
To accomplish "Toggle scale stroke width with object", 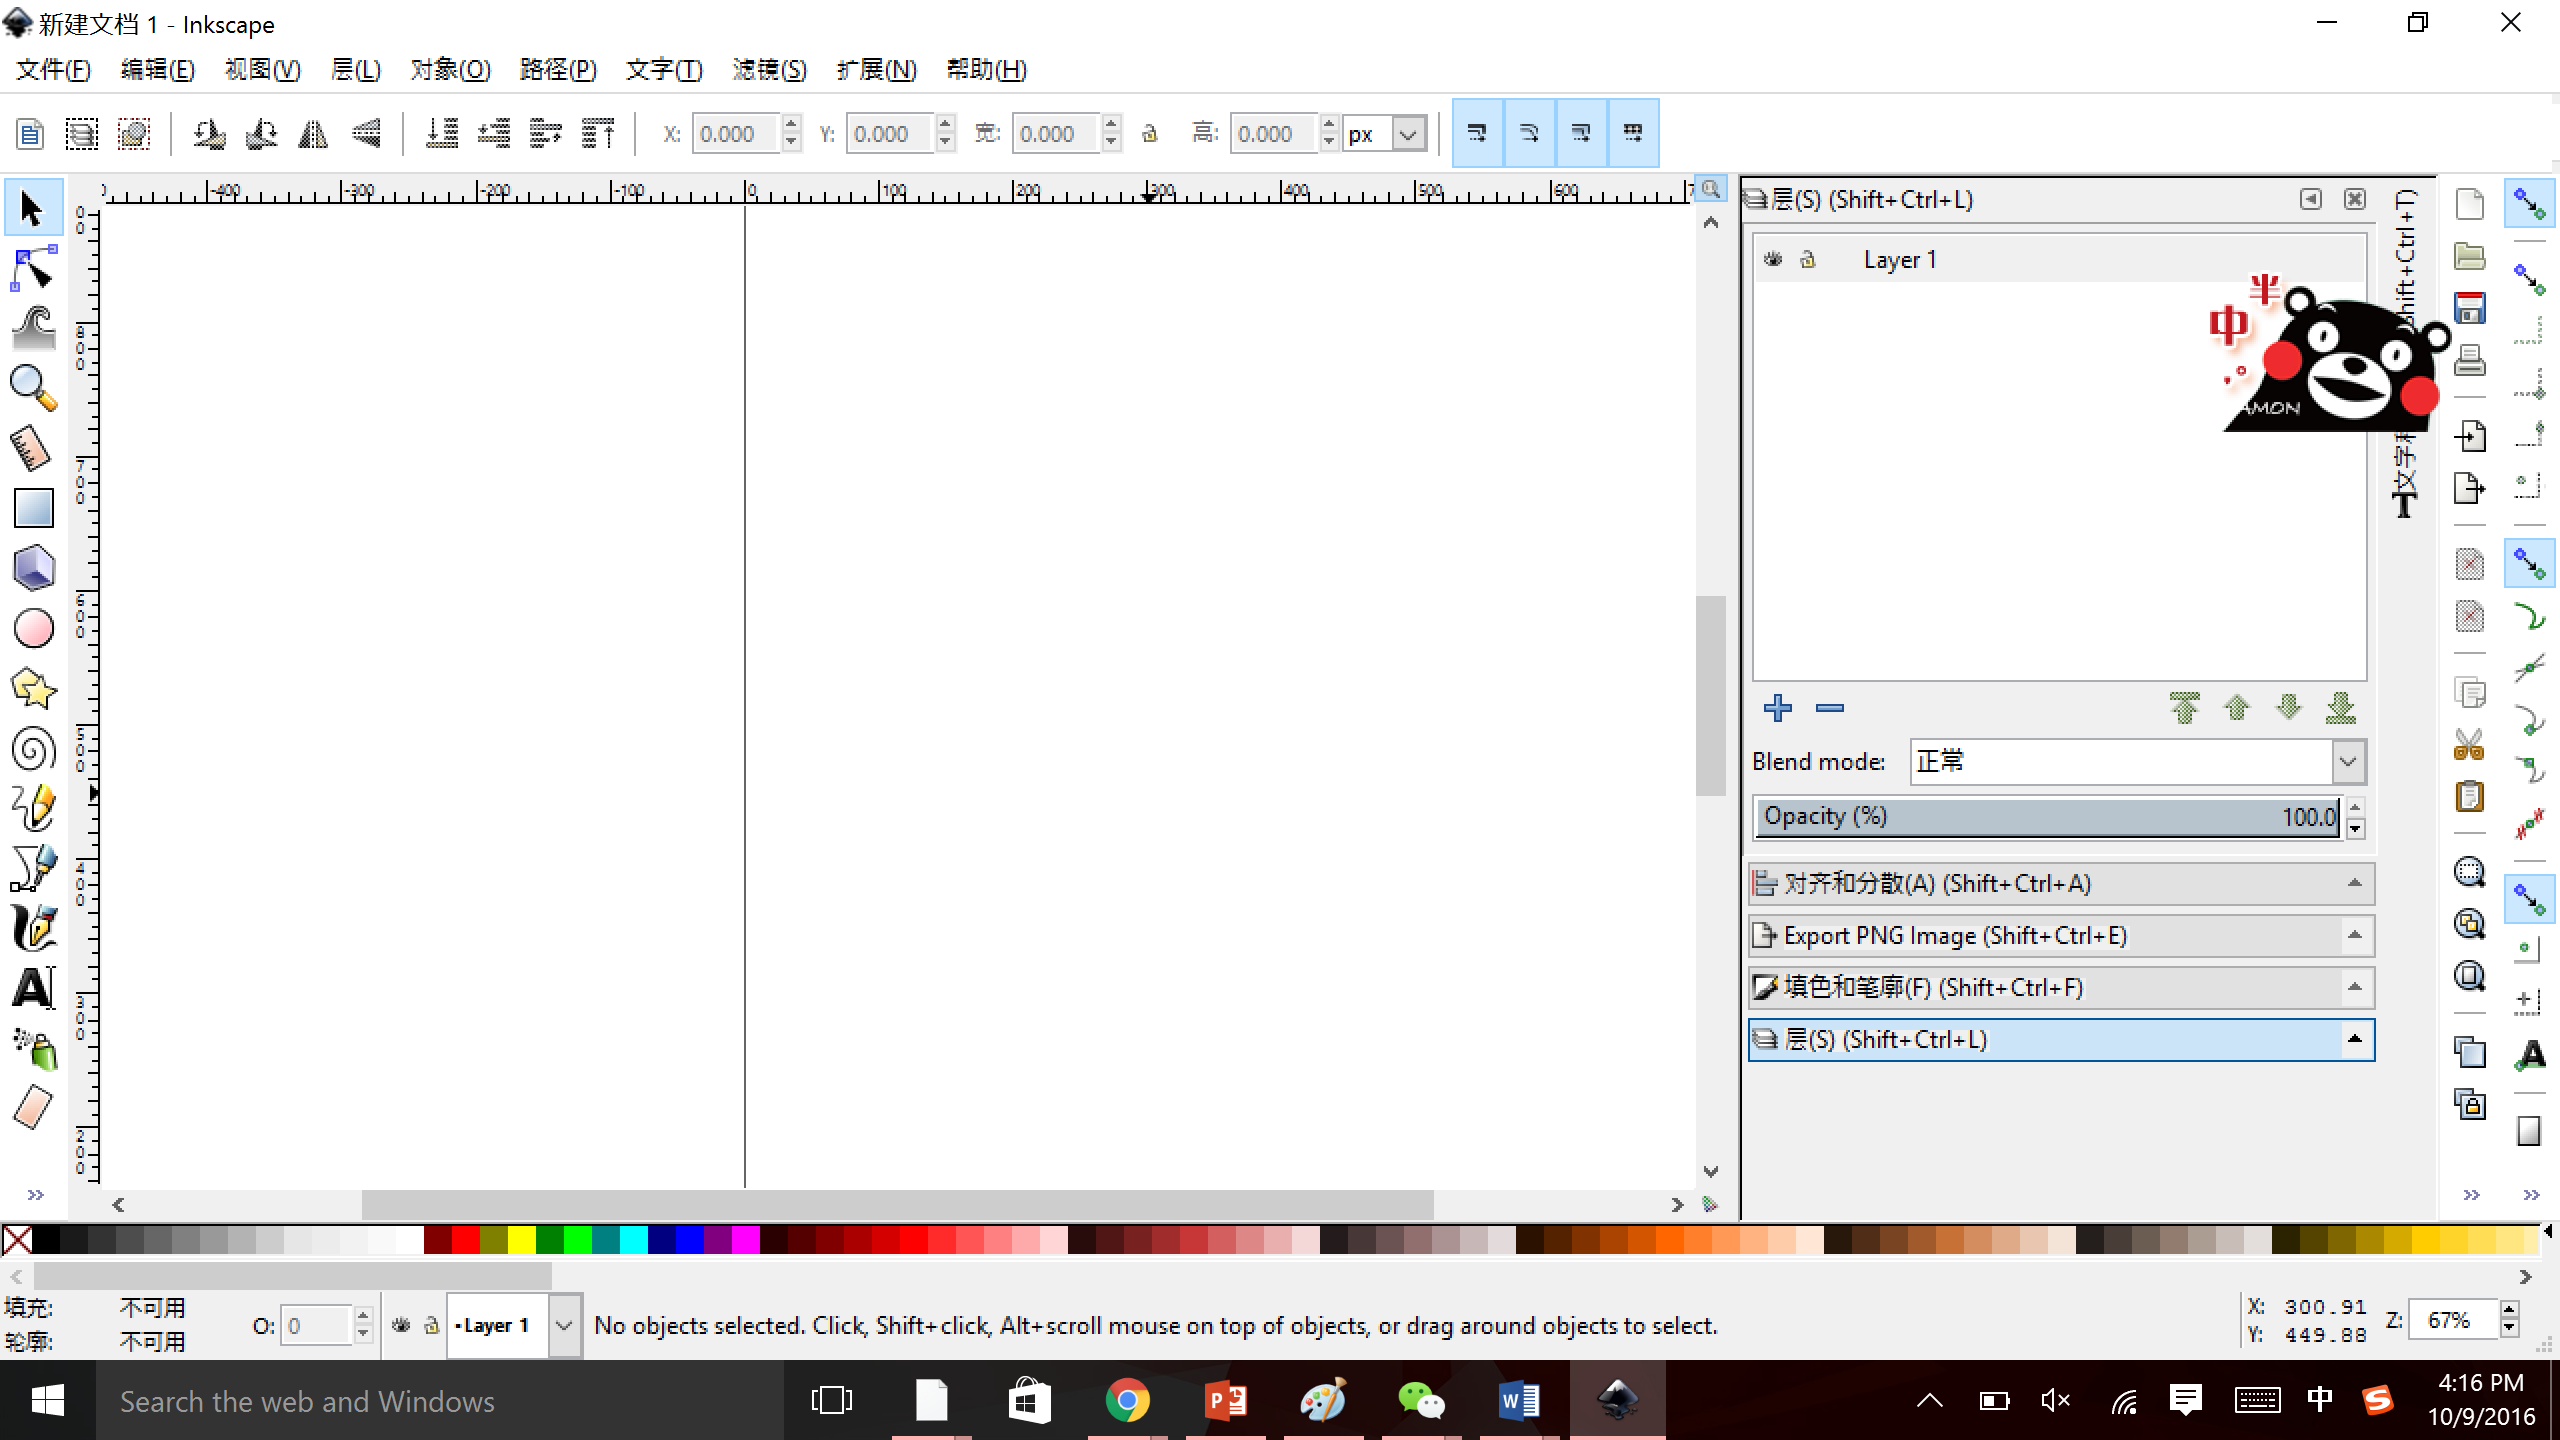I will click(1477, 132).
